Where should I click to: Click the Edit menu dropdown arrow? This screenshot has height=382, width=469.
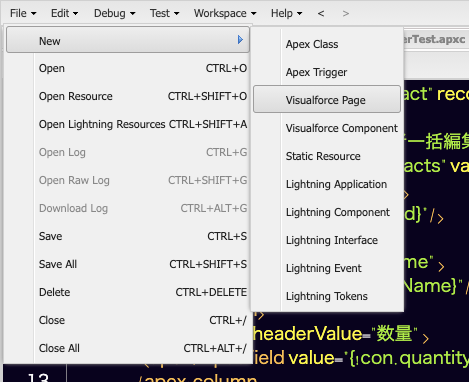pos(75,14)
